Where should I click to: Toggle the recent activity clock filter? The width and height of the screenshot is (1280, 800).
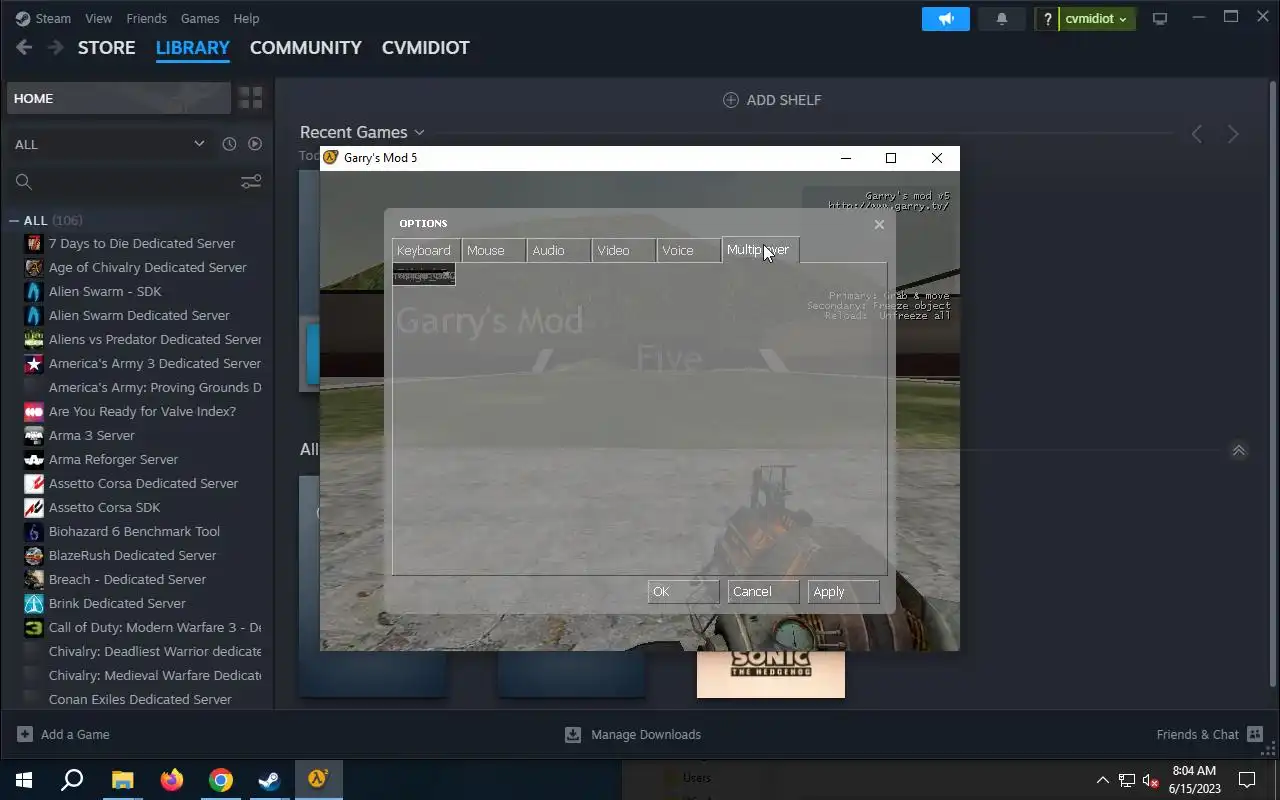(229, 144)
